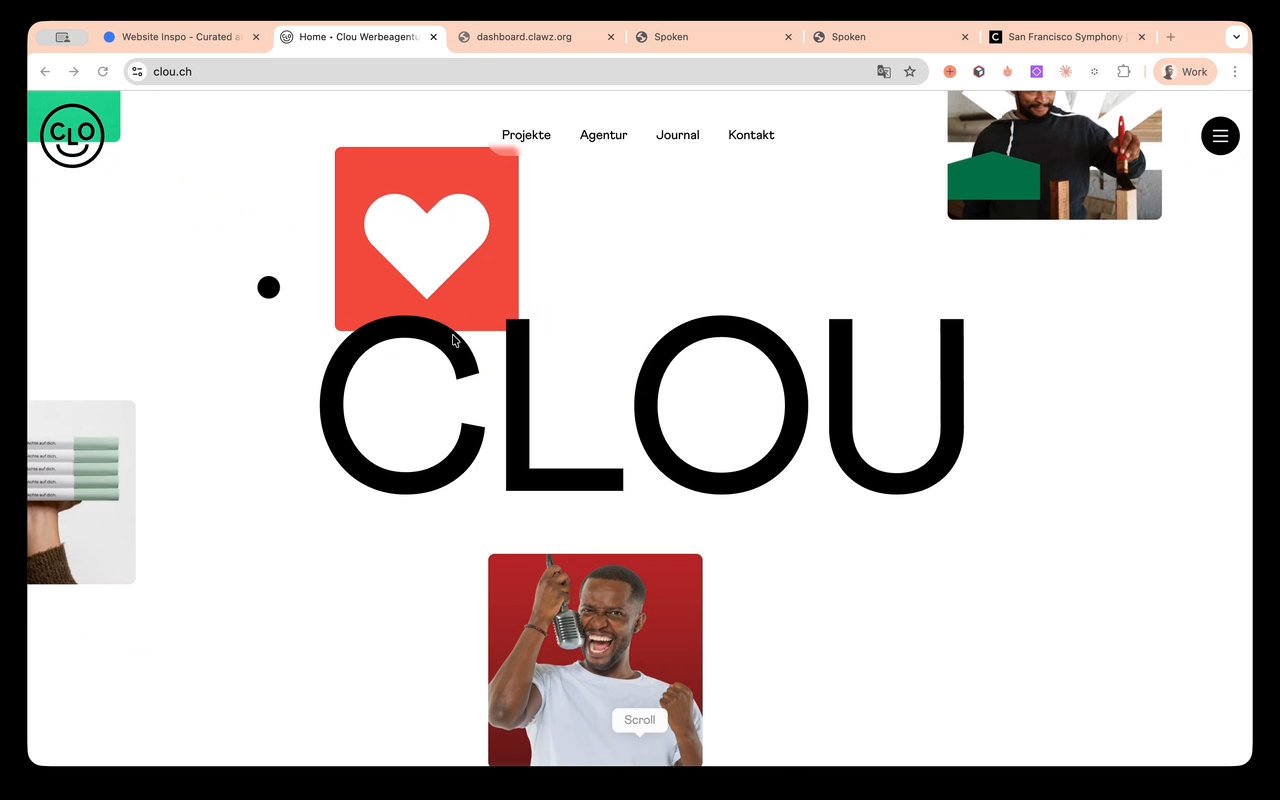Viewport: 1280px width, 800px height.
Task: Click the grey pill button left of the tabs
Action: coord(62,37)
